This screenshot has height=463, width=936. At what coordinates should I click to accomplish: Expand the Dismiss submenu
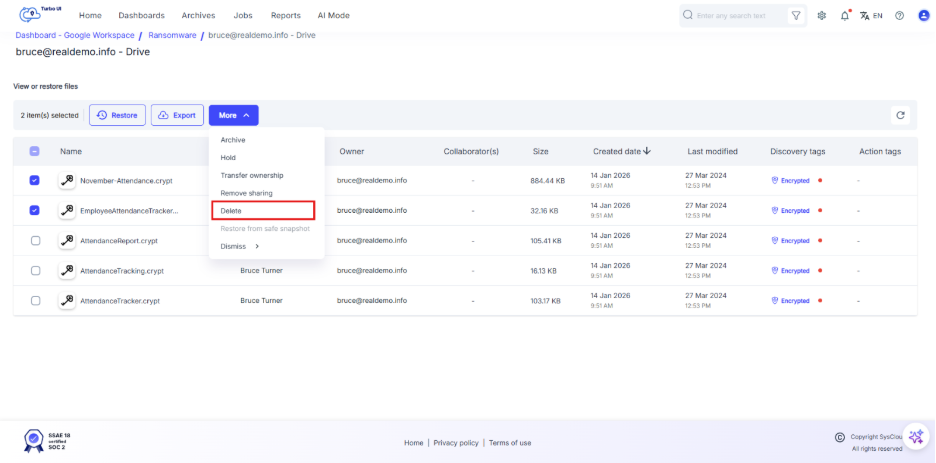tap(240, 246)
